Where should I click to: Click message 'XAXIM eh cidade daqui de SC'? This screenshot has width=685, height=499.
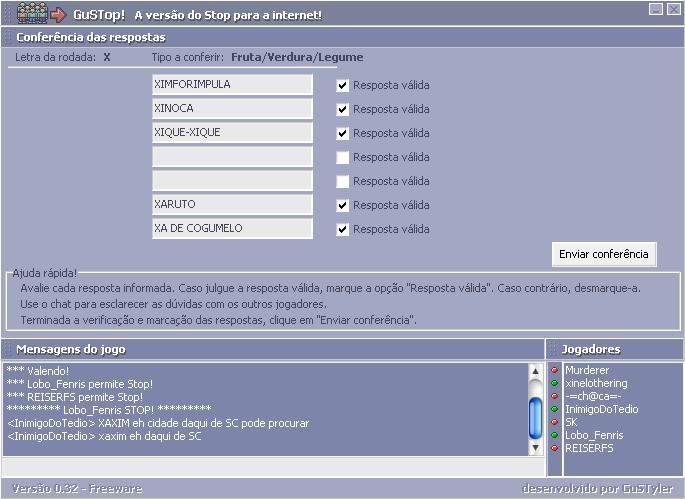(x=158, y=423)
